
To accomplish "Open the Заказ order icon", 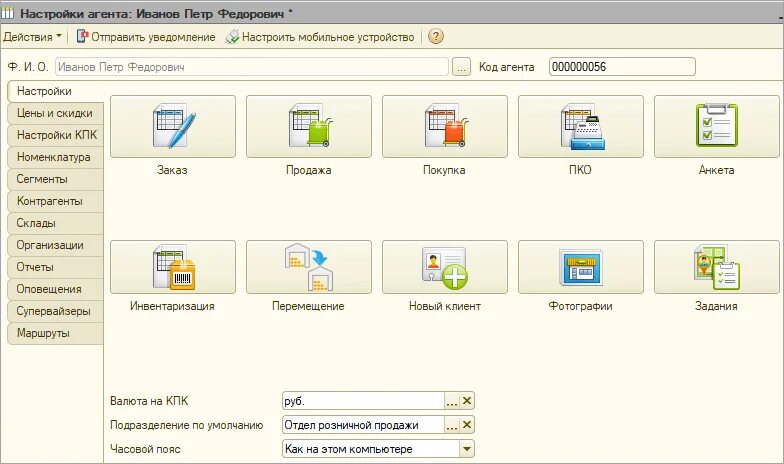I will click(x=172, y=126).
